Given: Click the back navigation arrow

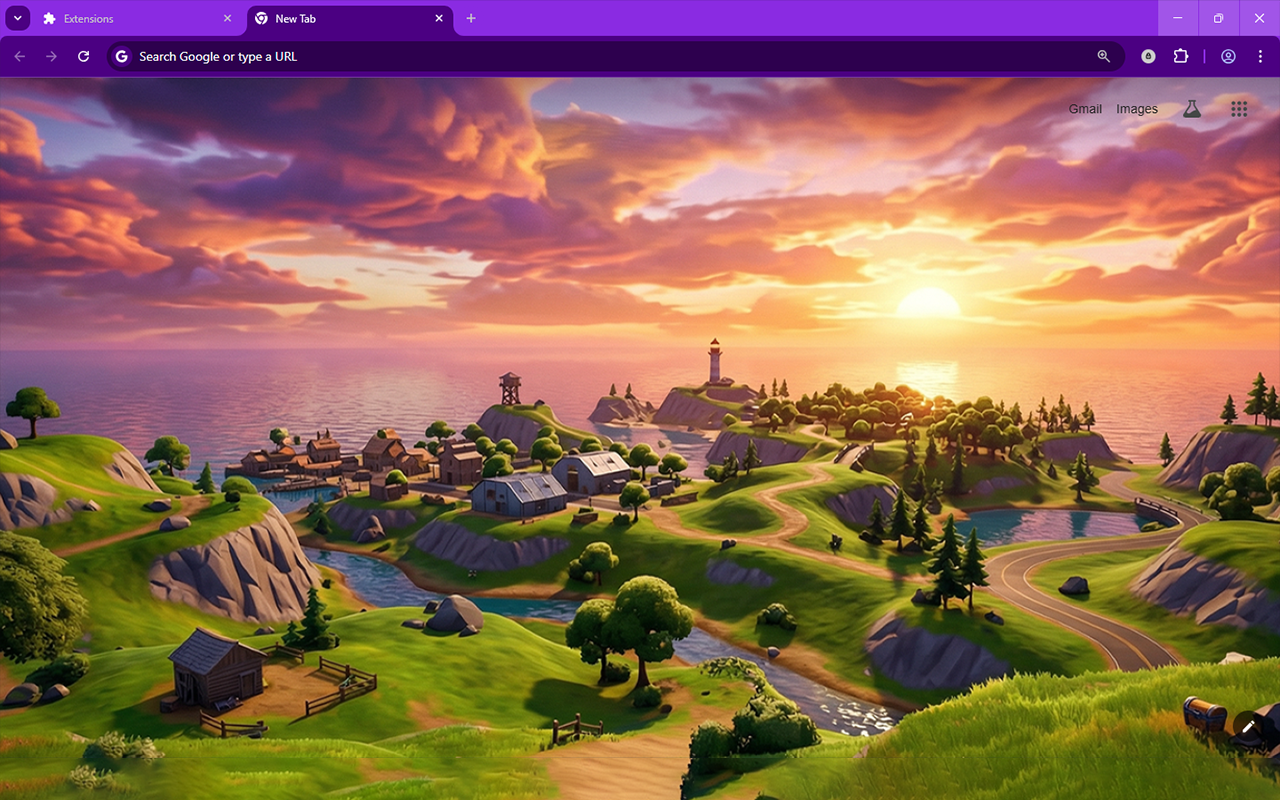Looking at the screenshot, I should point(20,56).
